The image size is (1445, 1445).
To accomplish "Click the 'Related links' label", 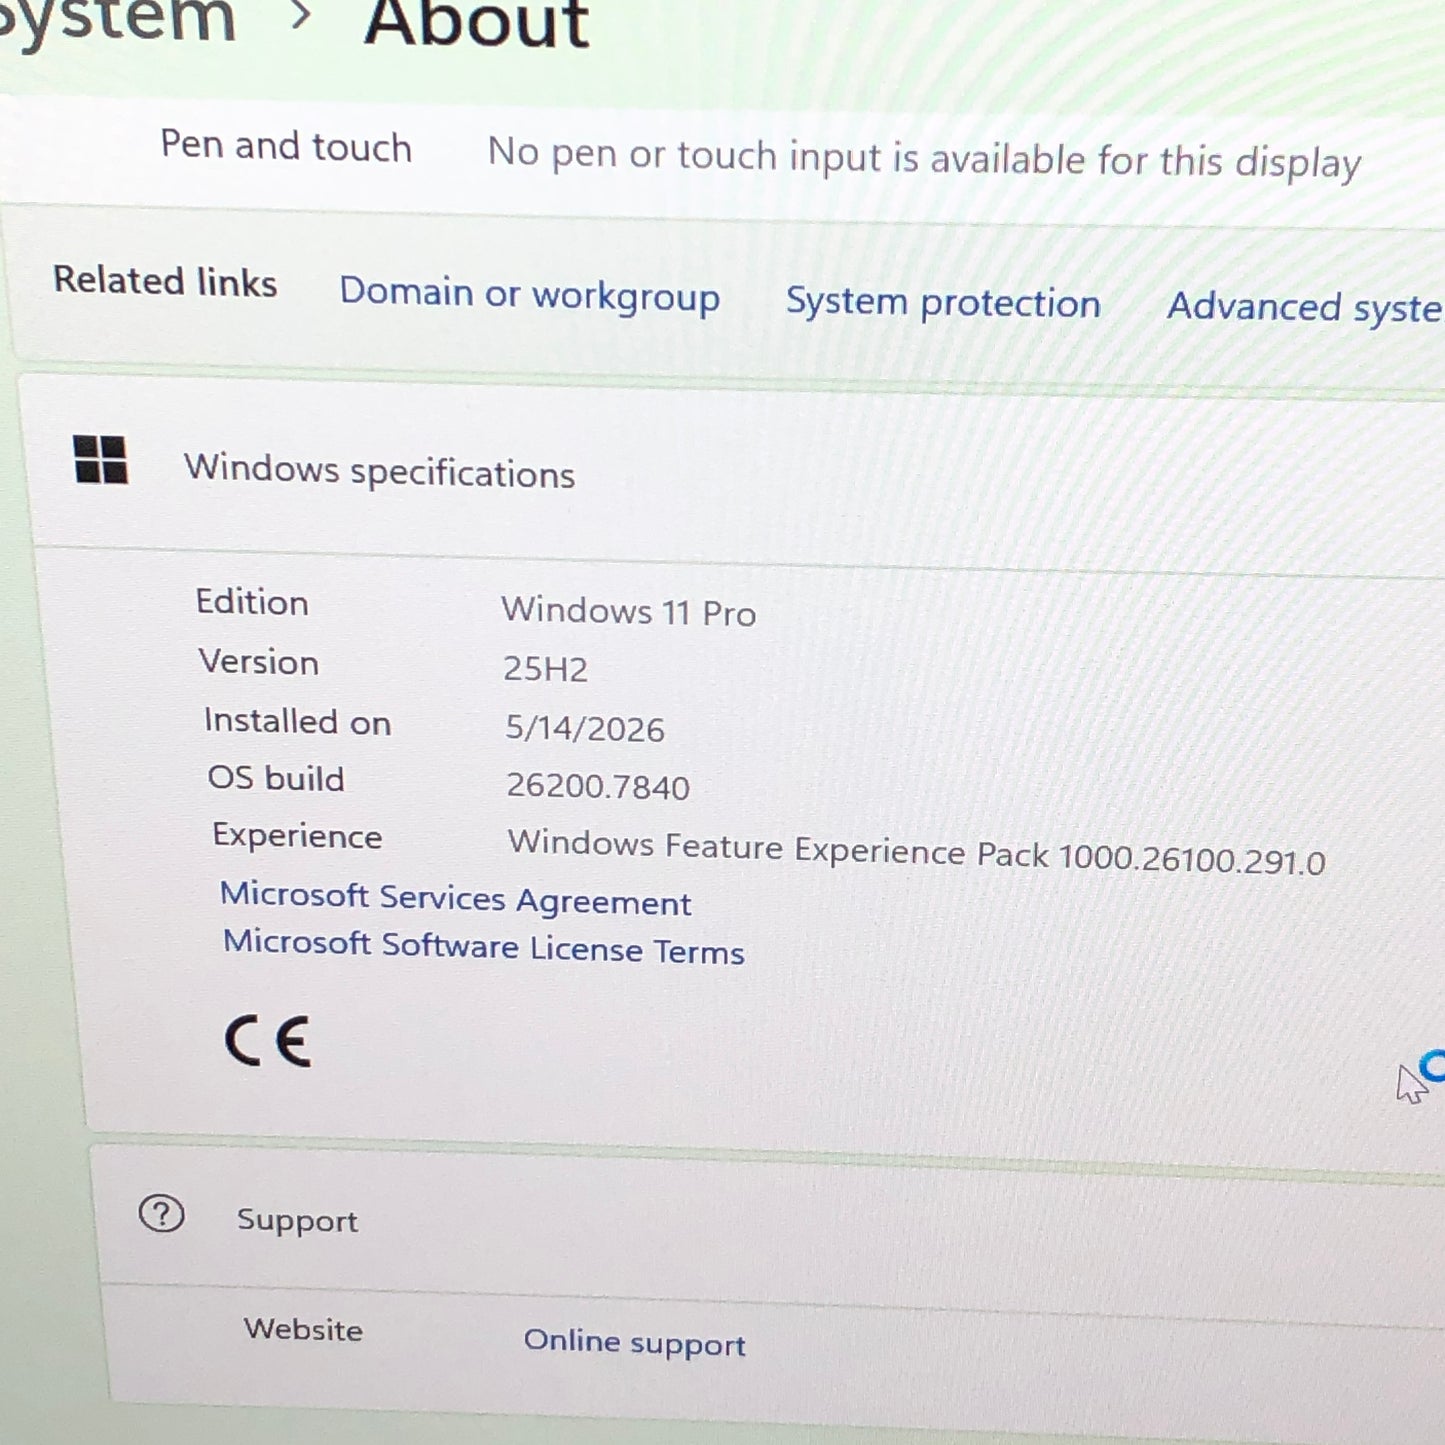I will coord(165,281).
